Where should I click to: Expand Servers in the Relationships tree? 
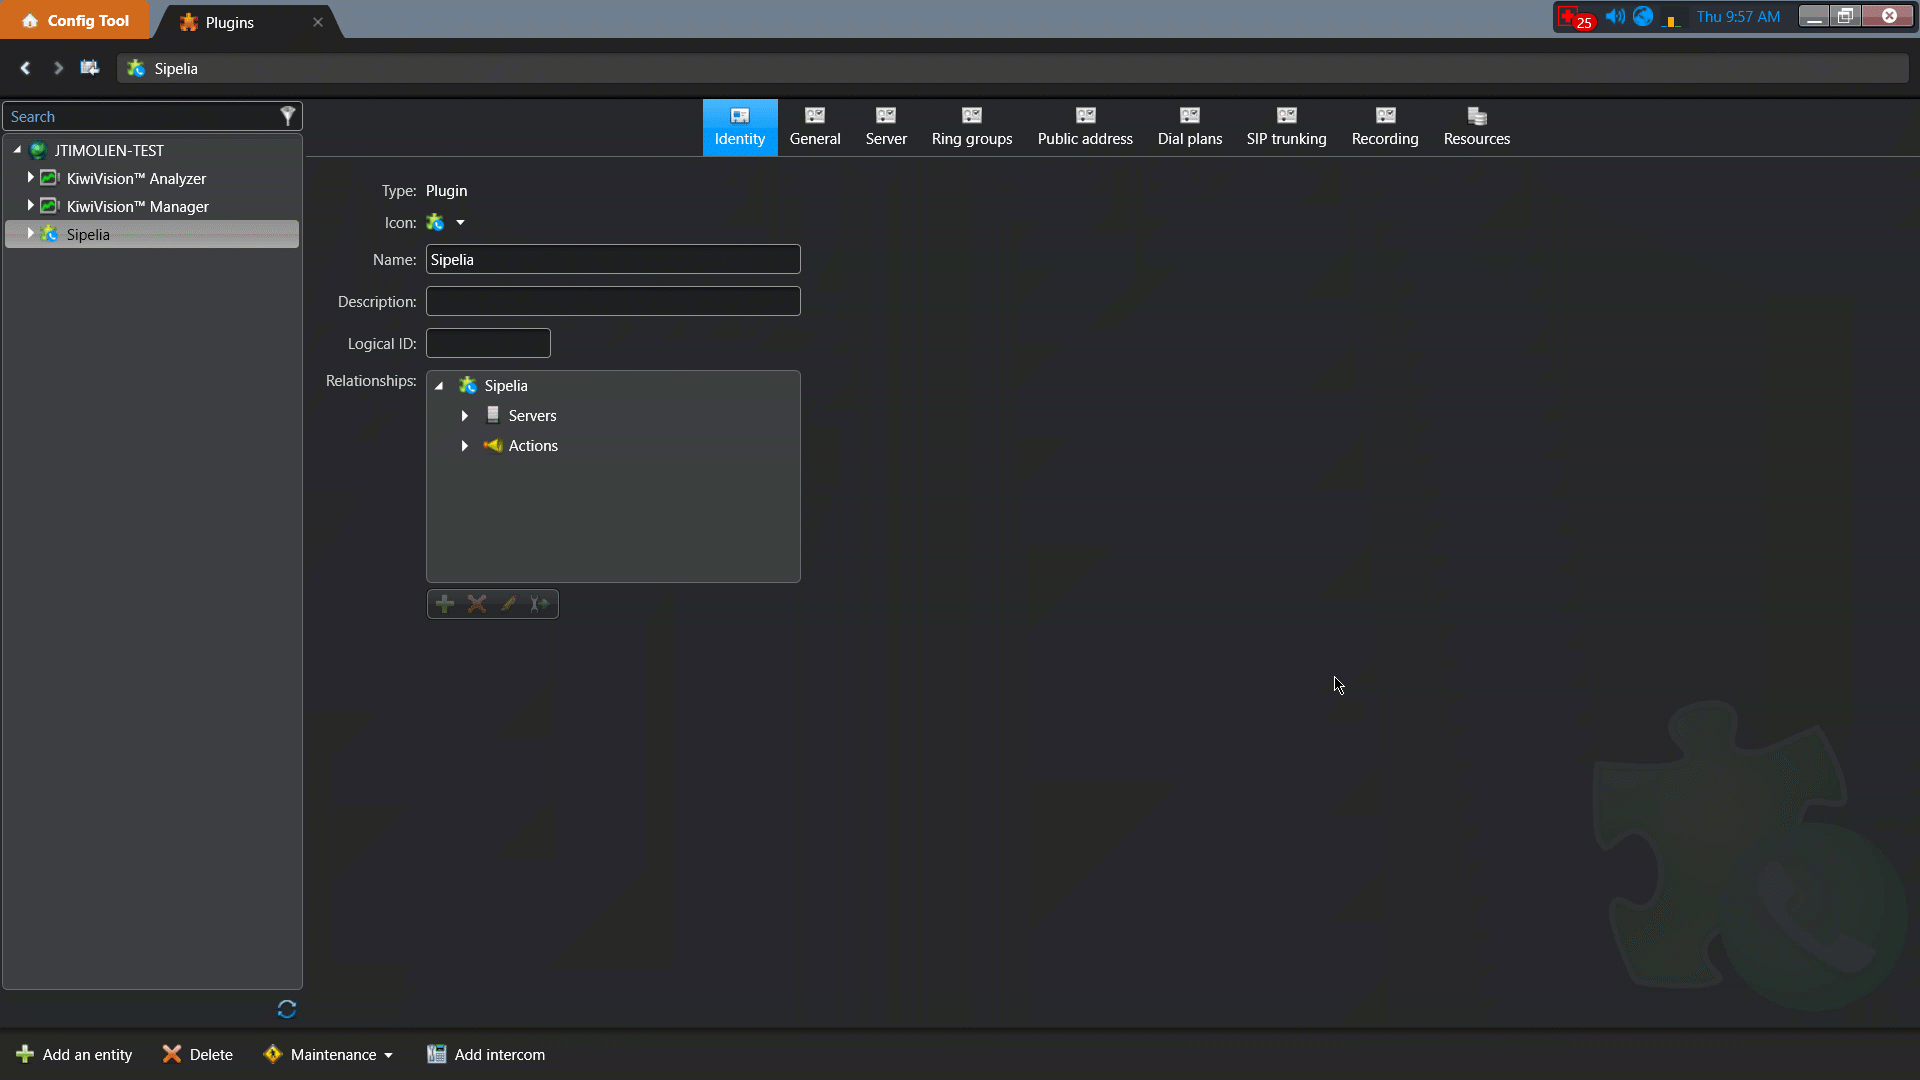465,415
